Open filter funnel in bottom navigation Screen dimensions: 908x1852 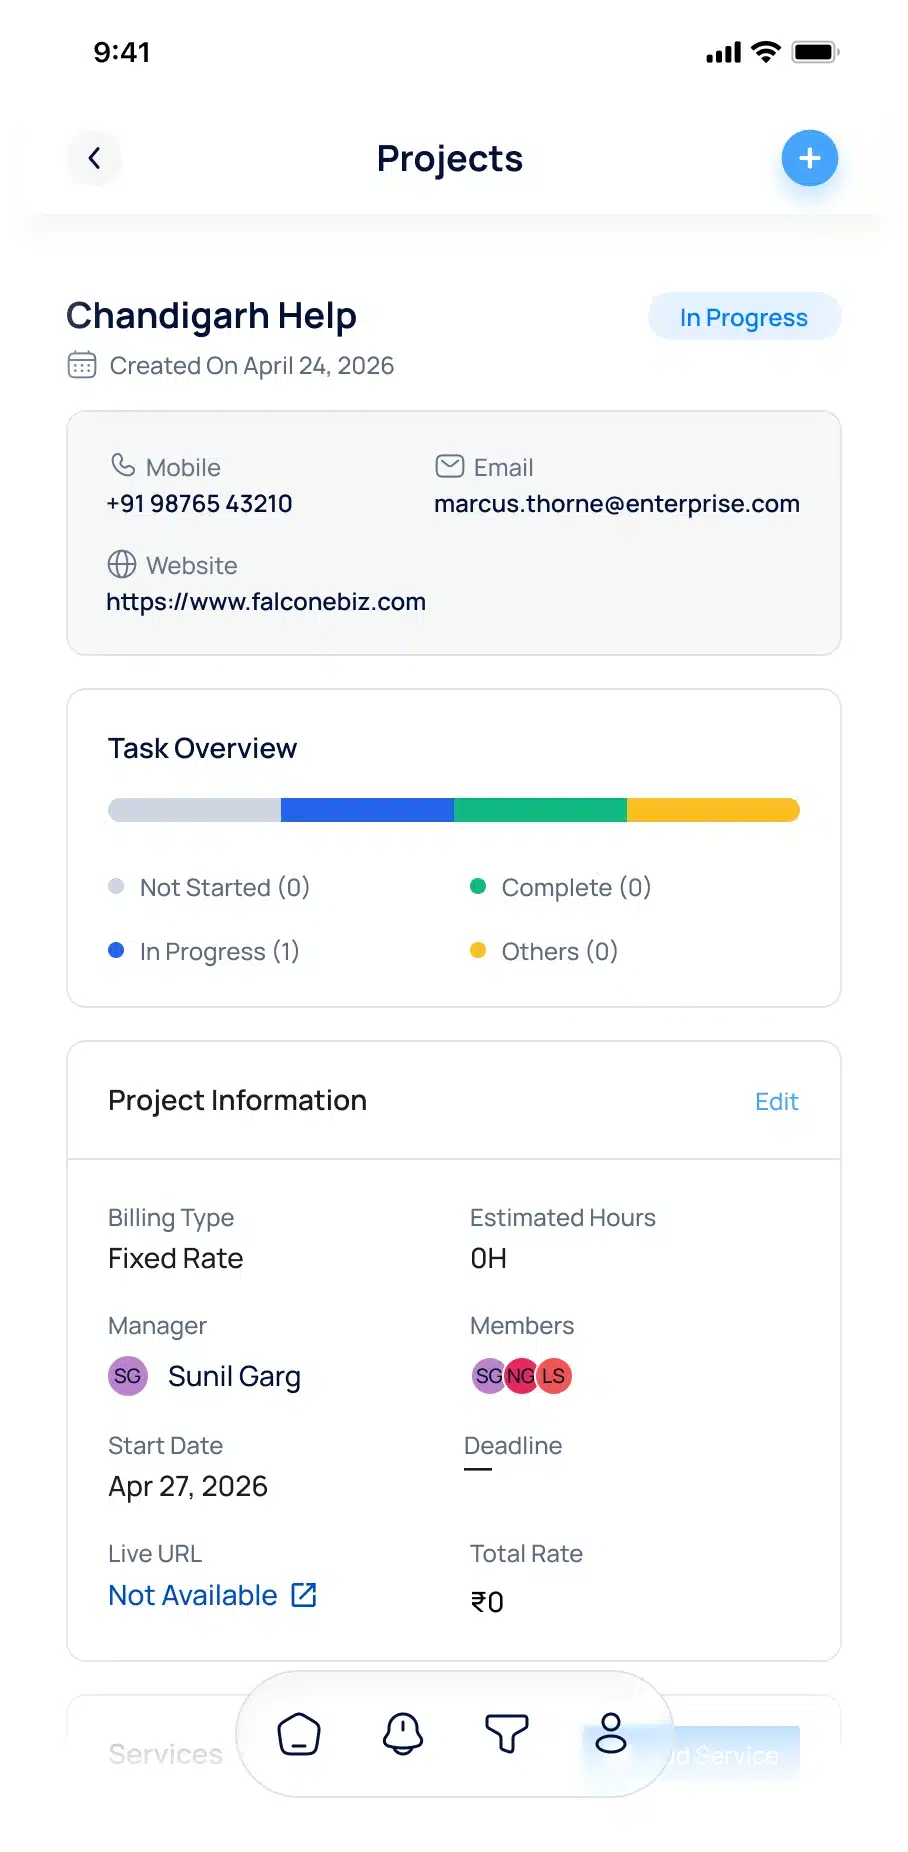(507, 1734)
